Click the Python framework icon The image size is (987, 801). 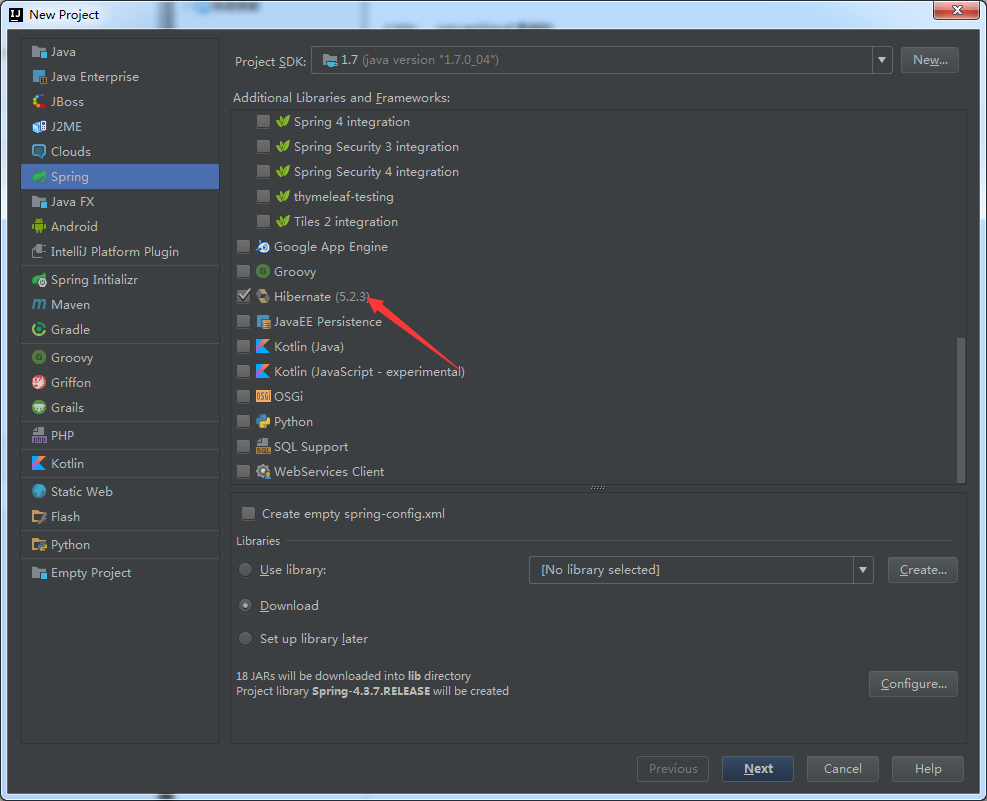click(x=263, y=422)
